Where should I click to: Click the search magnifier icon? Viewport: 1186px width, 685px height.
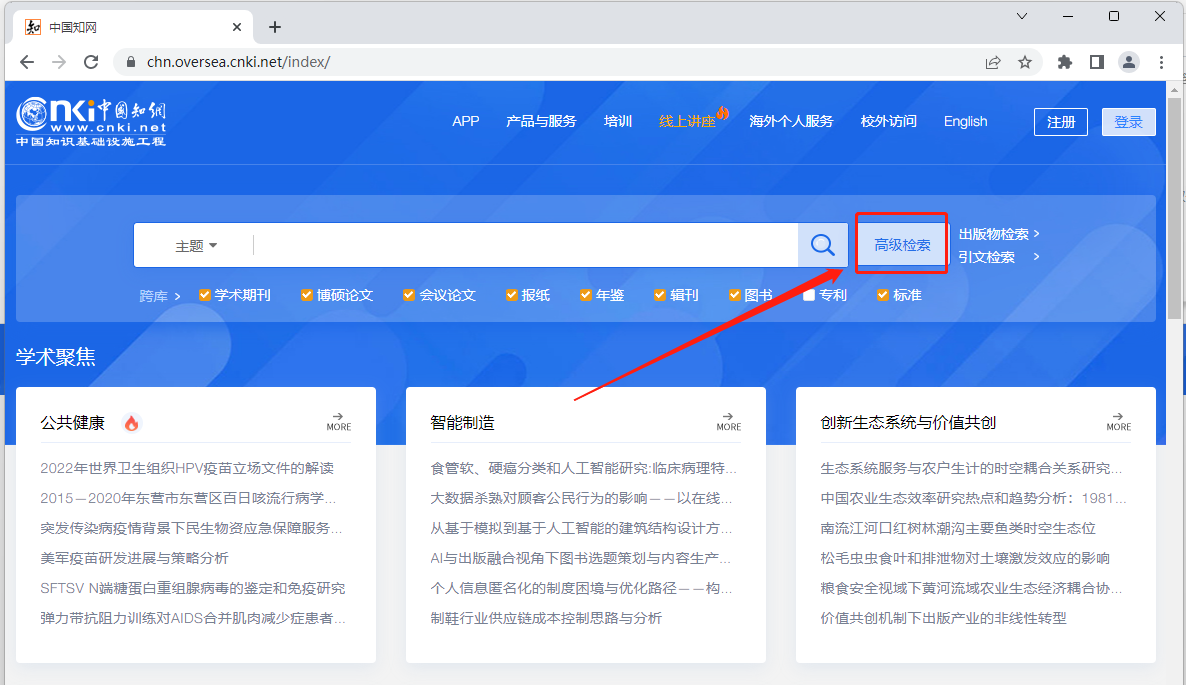[822, 244]
